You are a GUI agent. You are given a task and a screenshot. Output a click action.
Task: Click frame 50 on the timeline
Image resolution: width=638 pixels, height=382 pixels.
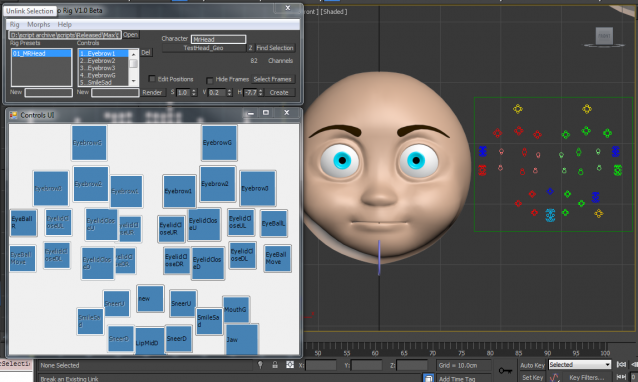pyautogui.click(x=318, y=353)
